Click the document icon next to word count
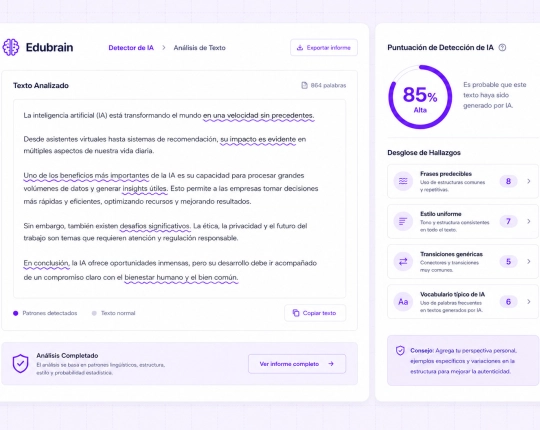The width and height of the screenshot is (540, 430). 304,85
